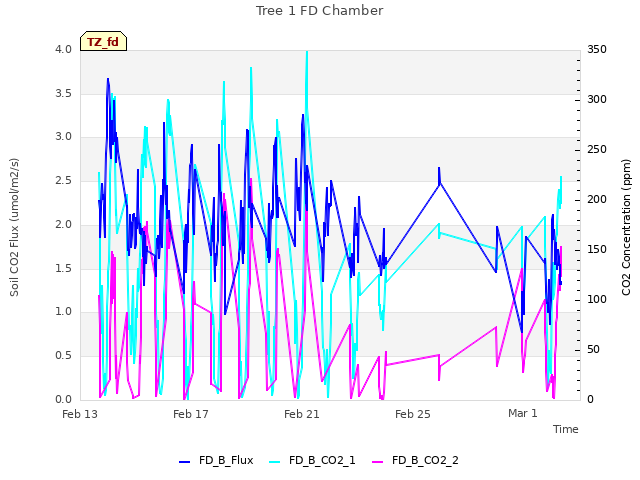
Task: Click the 0.5 left axis tick label
Action: [x=63, y=356]
